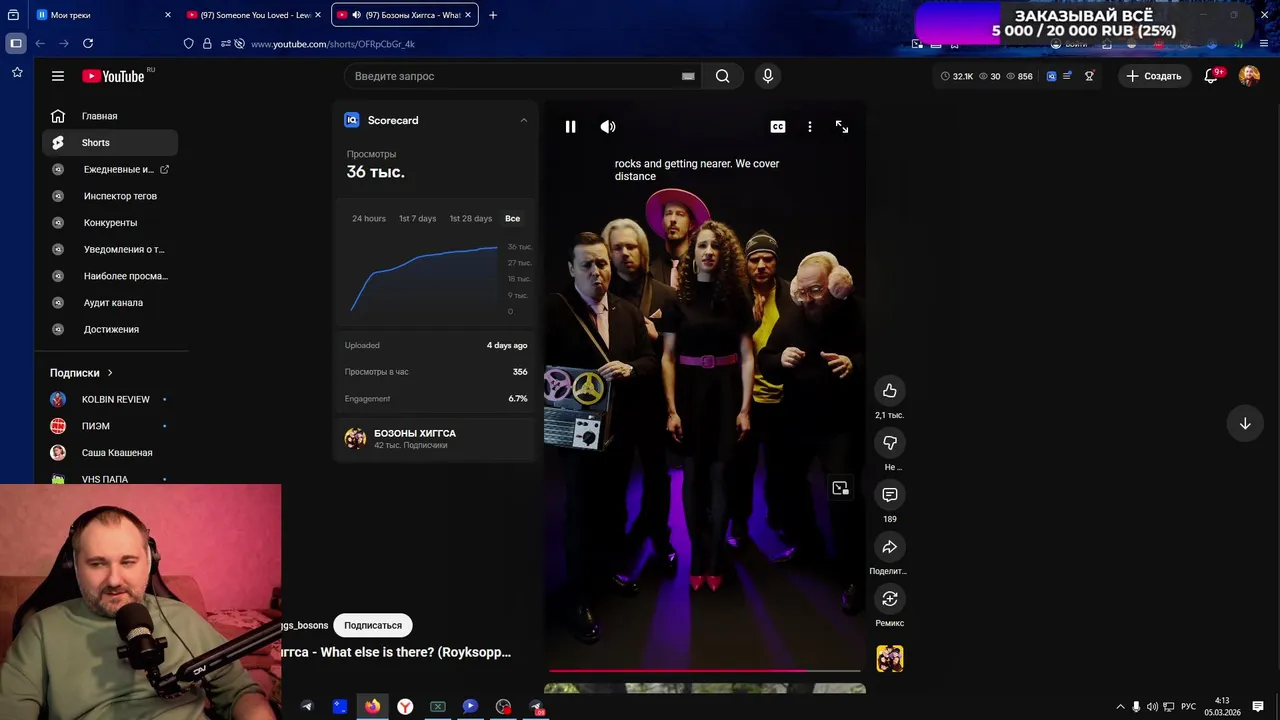Expand the Подписки section chevron
The height and width of the screenshot is (720, 1280).
coord(110,373)
